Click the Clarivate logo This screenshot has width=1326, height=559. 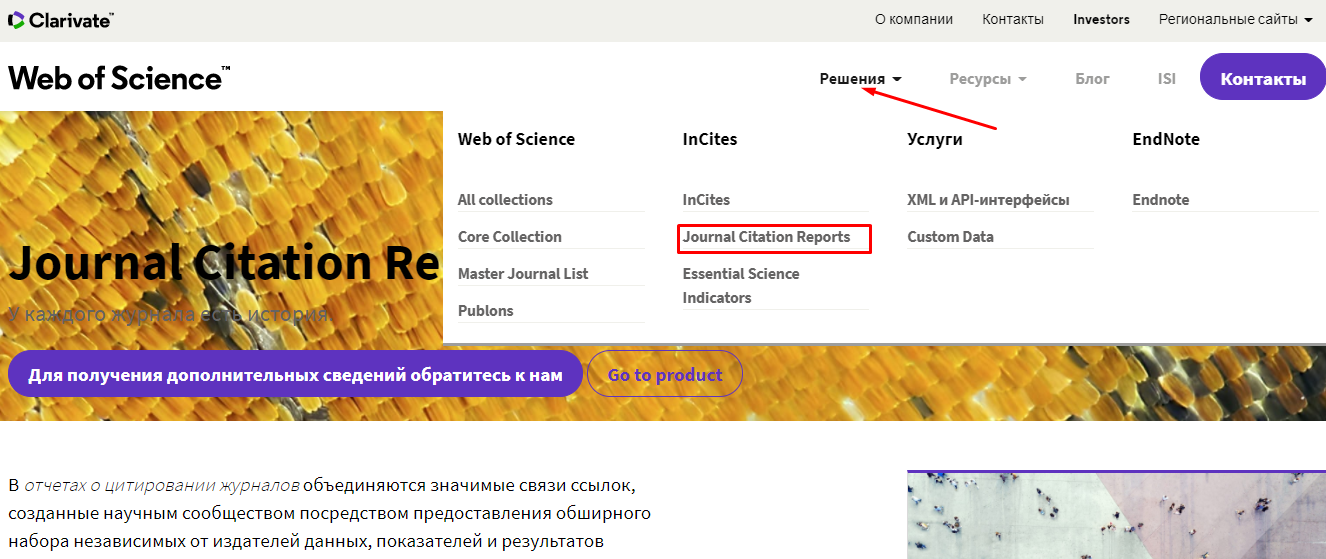click(61, 20)
